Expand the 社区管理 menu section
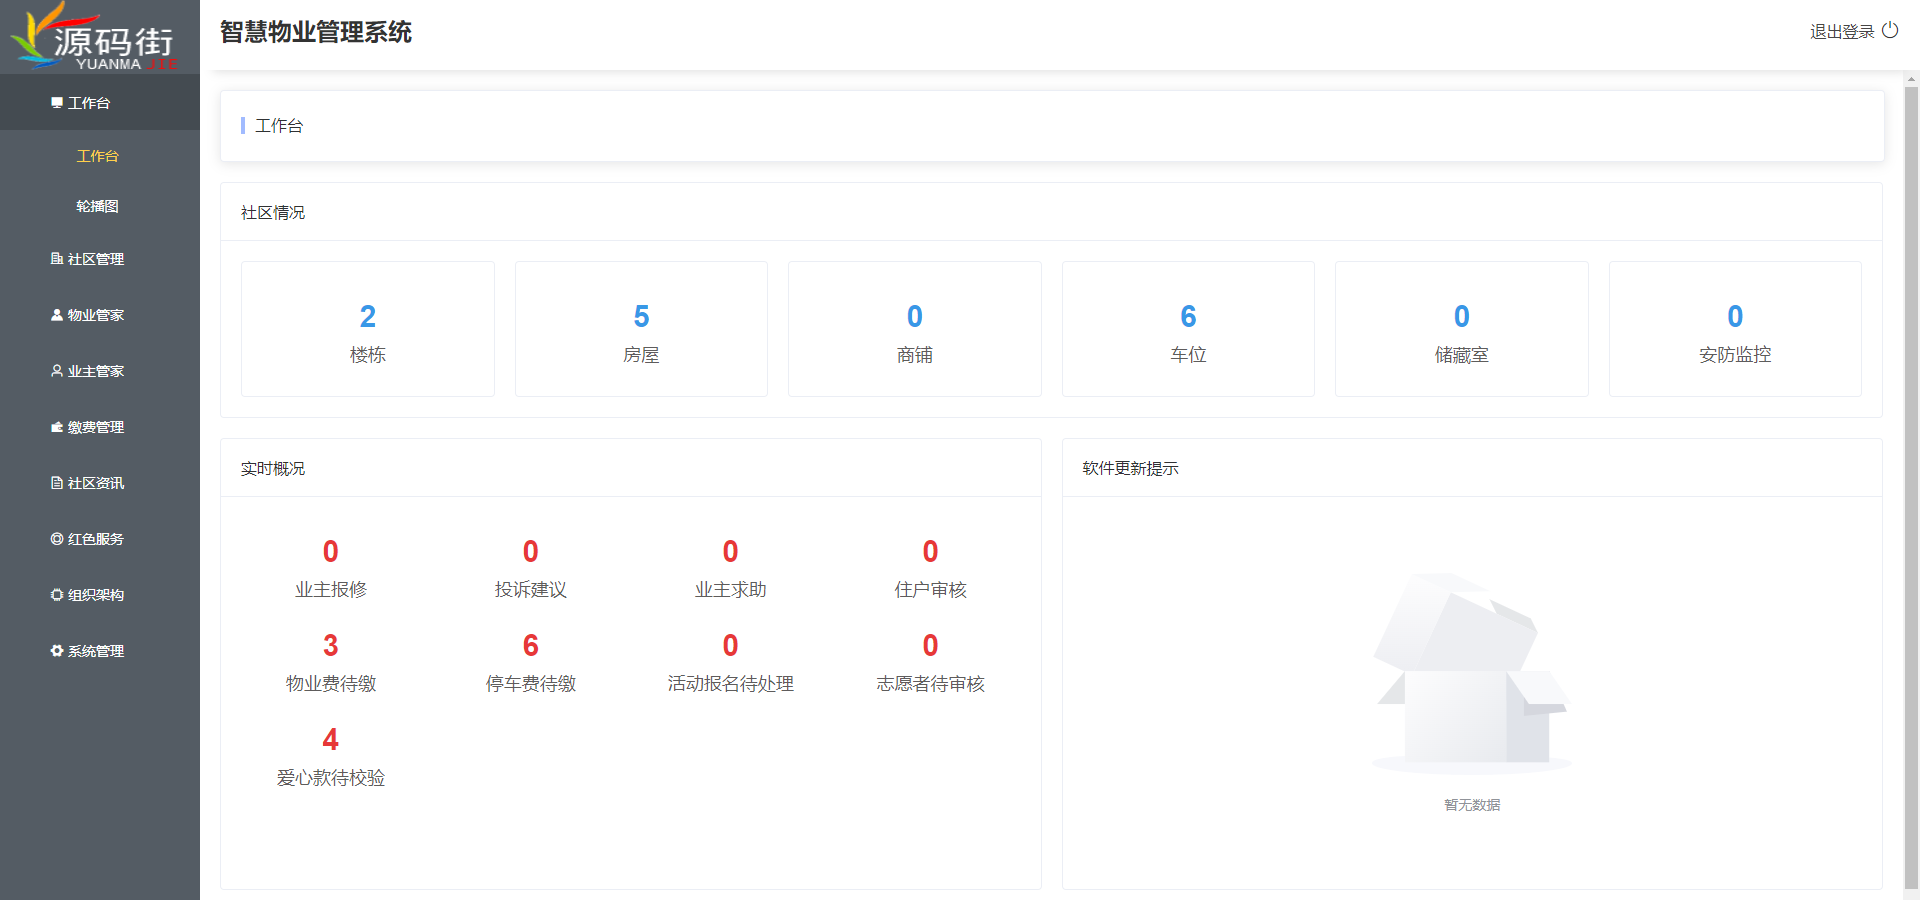The image size is (1920, 900). (96, 259)
